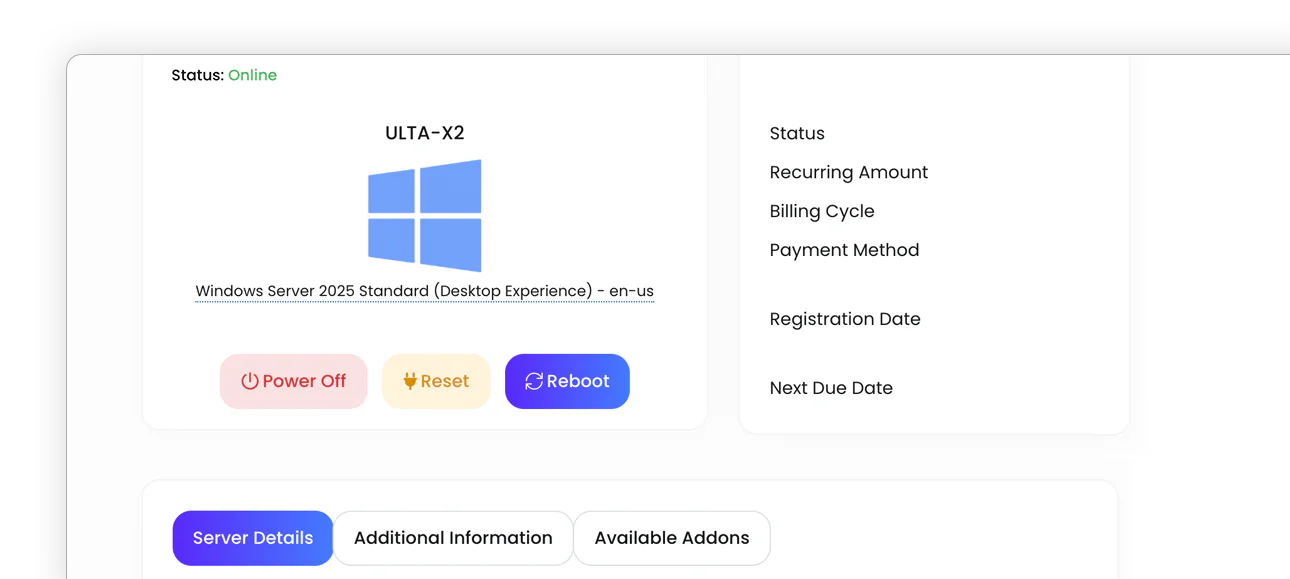Click the Billing Cycle row

point(822,211)
